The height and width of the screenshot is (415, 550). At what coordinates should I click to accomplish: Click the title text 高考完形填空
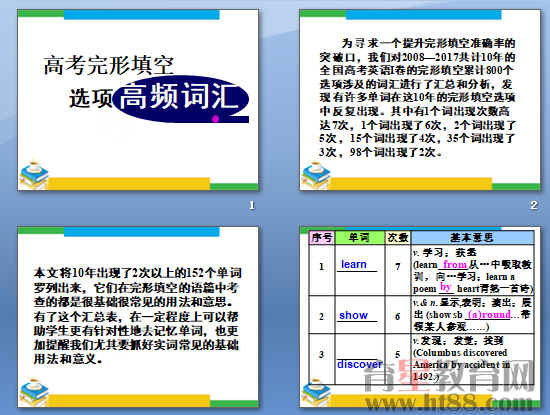pos(109,65)
